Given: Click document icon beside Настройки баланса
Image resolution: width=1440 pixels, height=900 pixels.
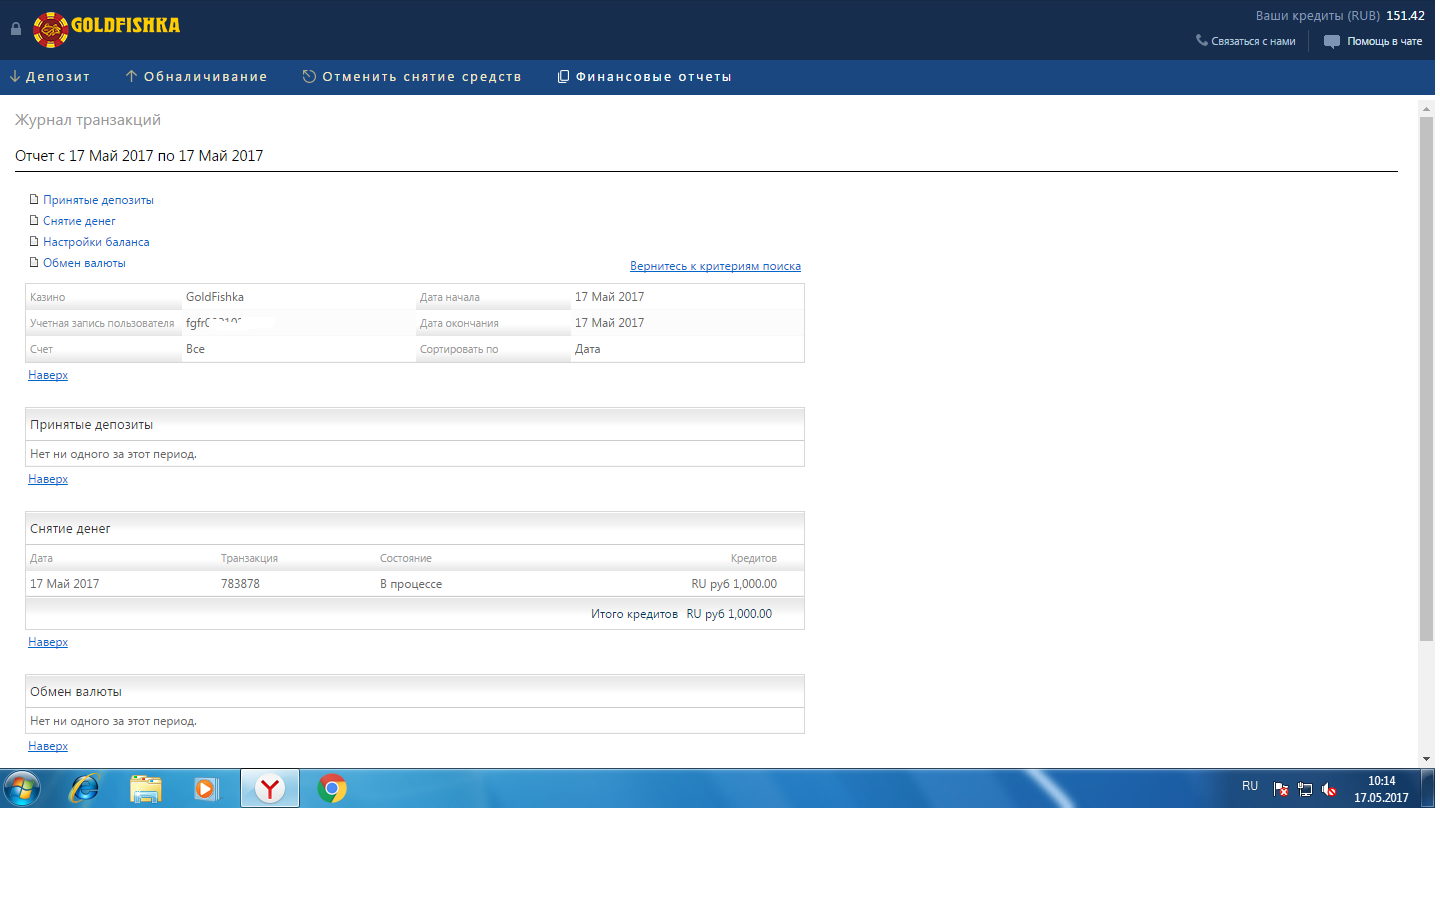Looking at the screenshot, I should tap(34, 241).
